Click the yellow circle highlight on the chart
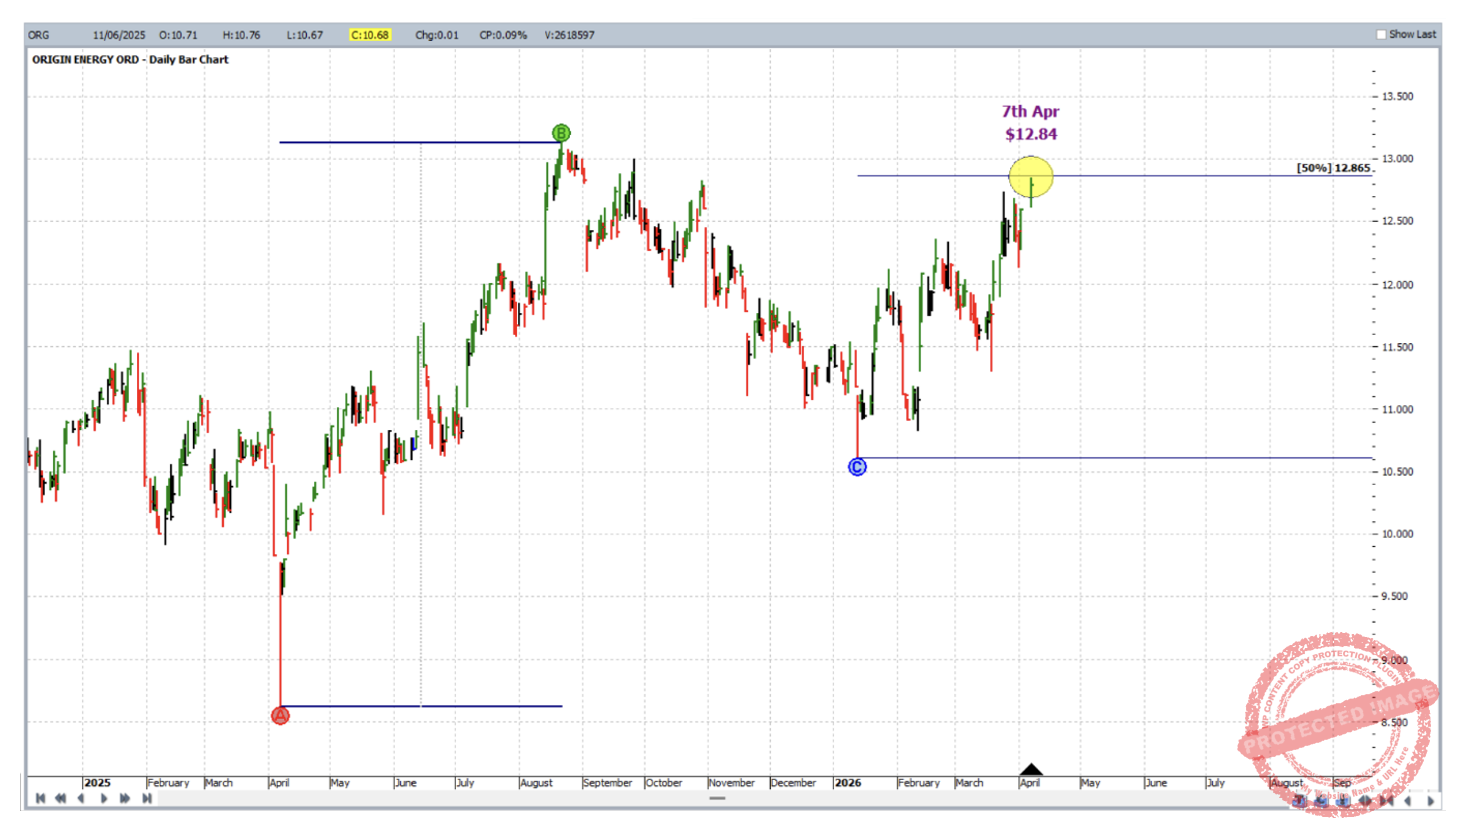Screen dimensions: 1476x836 [1031, 178]
